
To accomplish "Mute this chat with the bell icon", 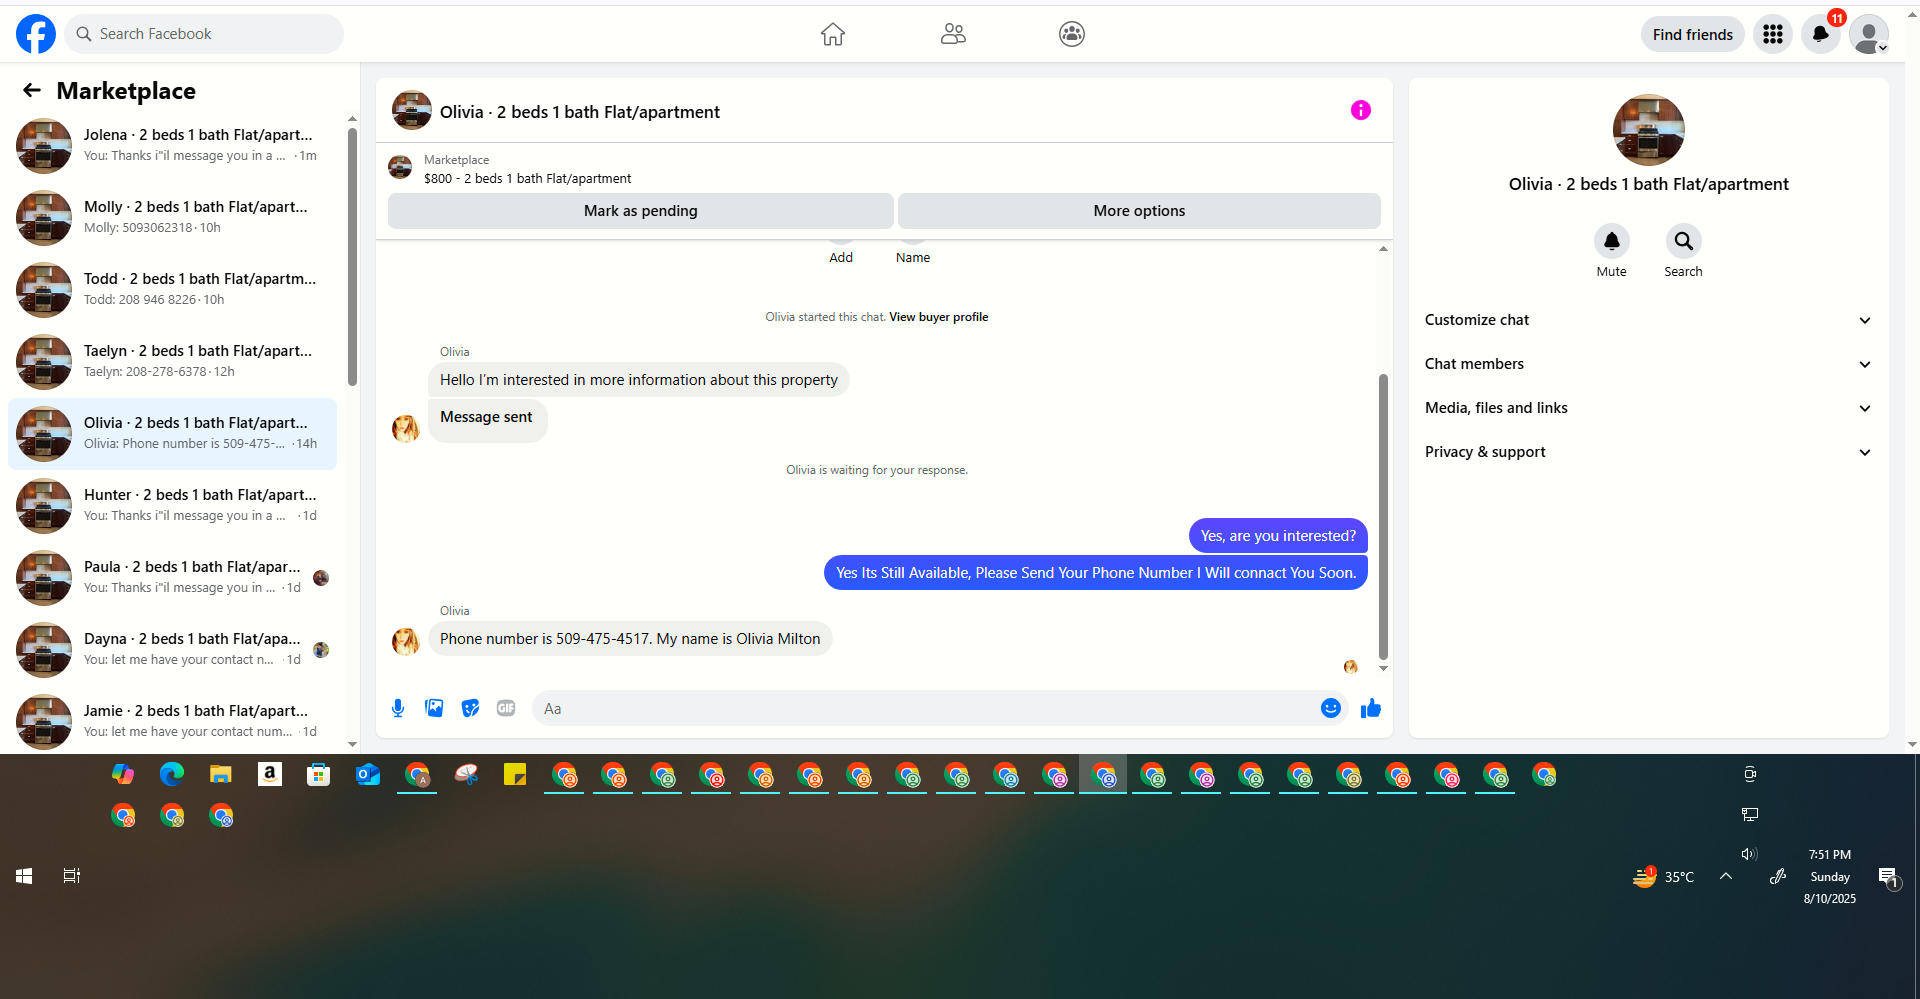I will pos(1611,241).
